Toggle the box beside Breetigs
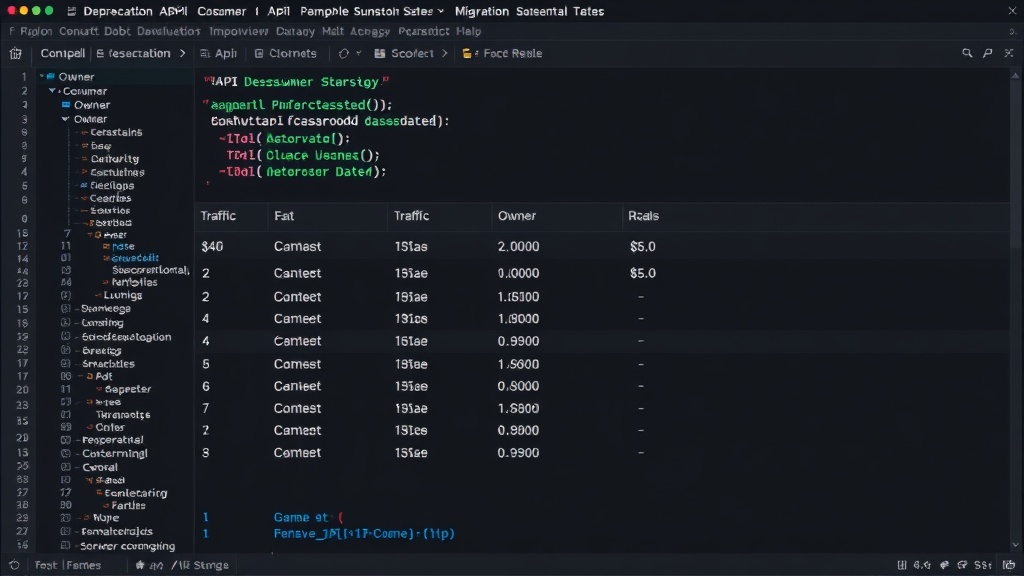This screenshot has width=1024, height=576. point(65,351)
